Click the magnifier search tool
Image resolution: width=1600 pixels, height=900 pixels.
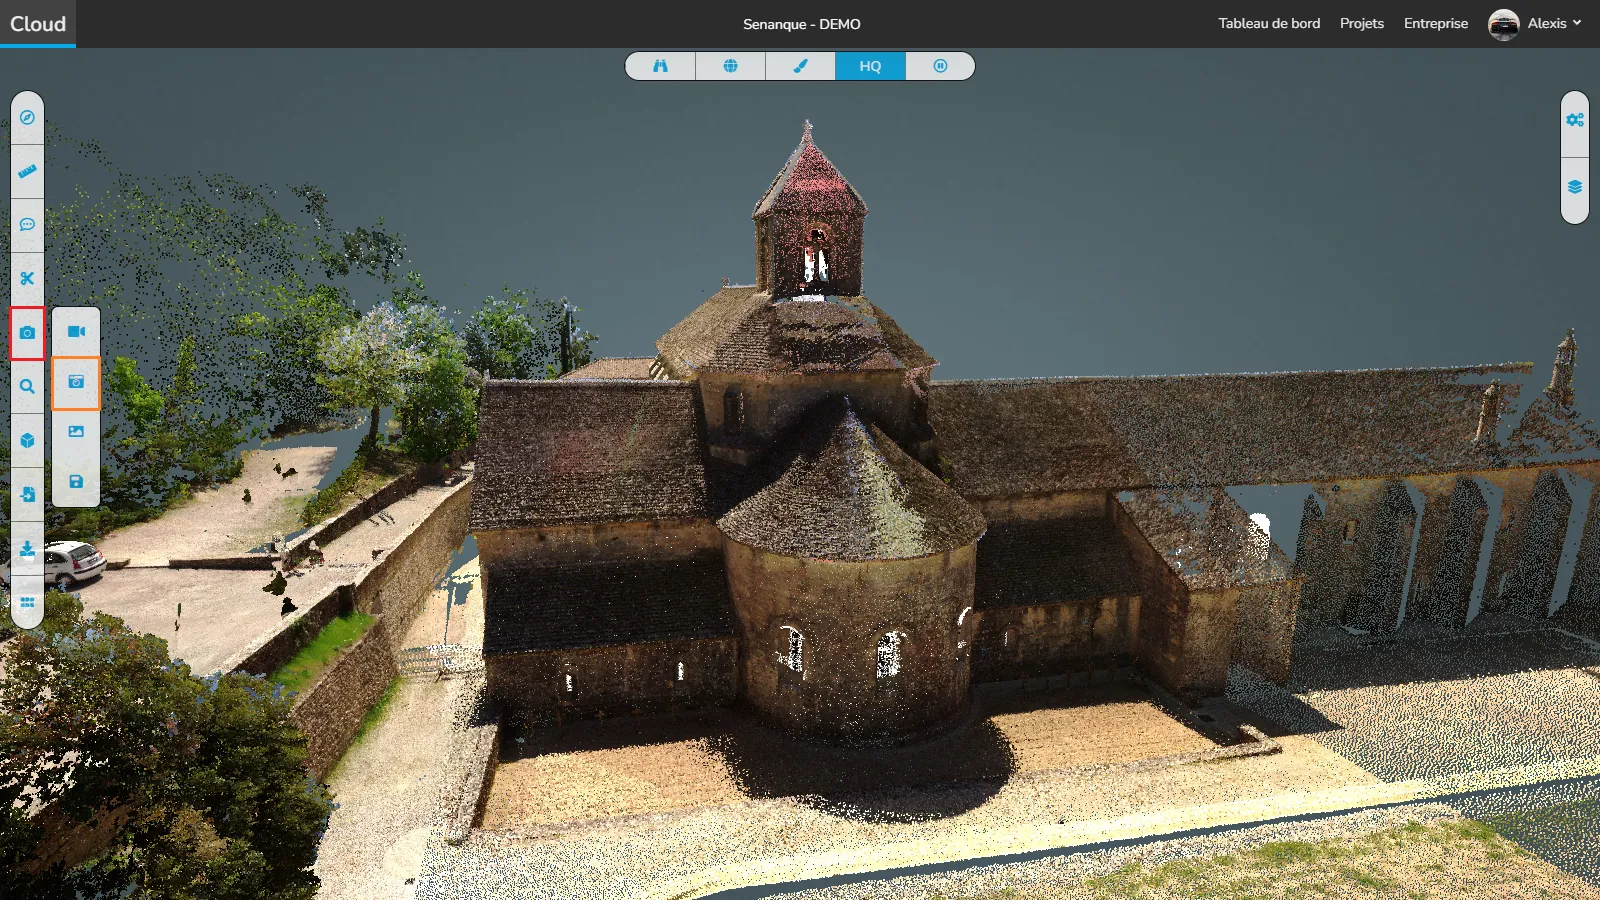27,387
